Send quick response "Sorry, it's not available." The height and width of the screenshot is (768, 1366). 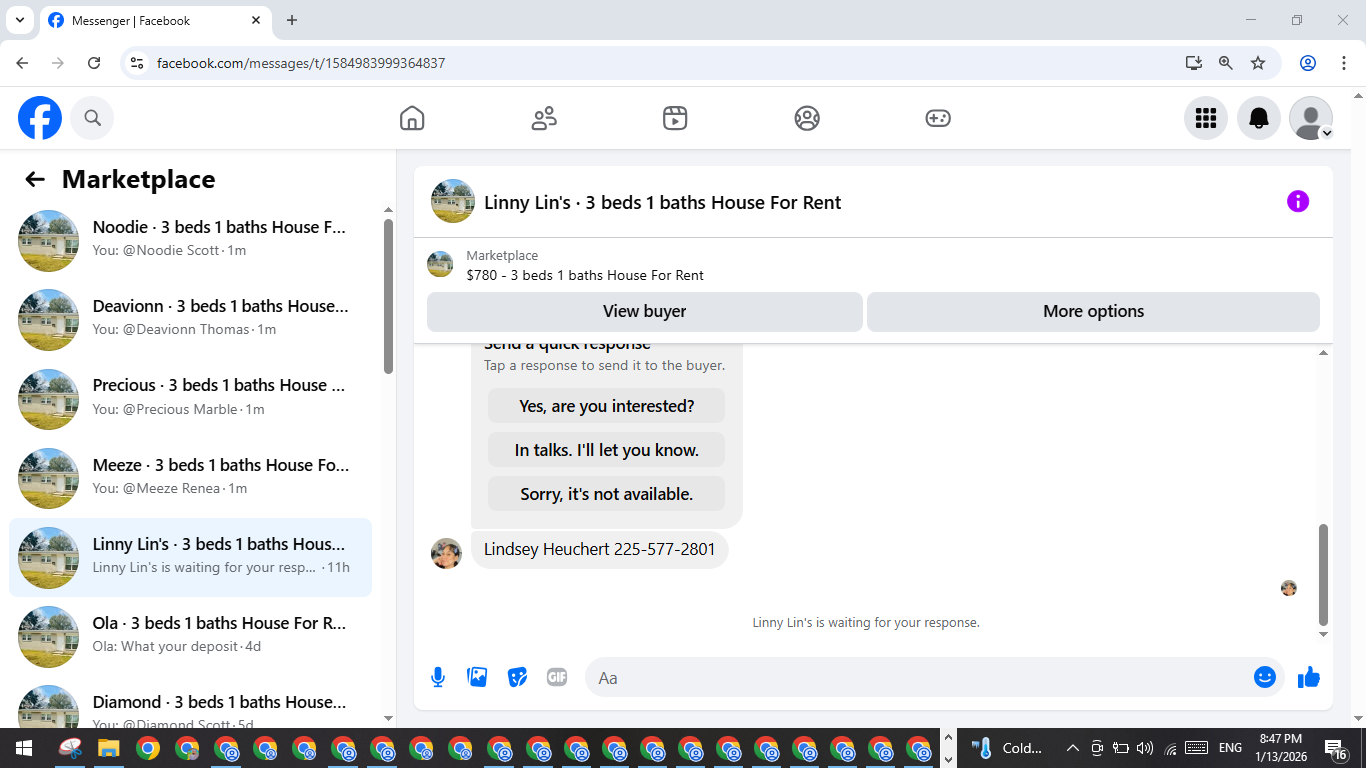(606, 494)
